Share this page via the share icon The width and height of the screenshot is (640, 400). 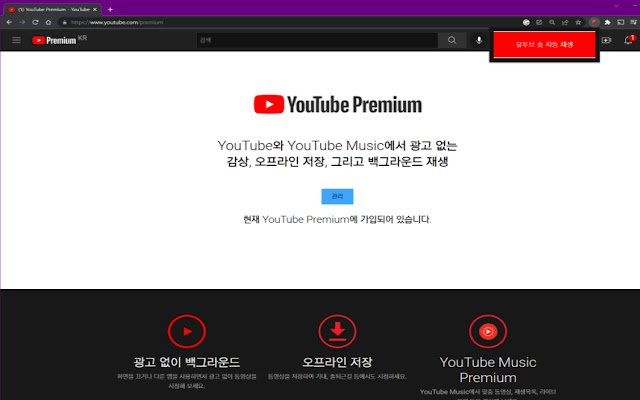click(x=565, y=22)
